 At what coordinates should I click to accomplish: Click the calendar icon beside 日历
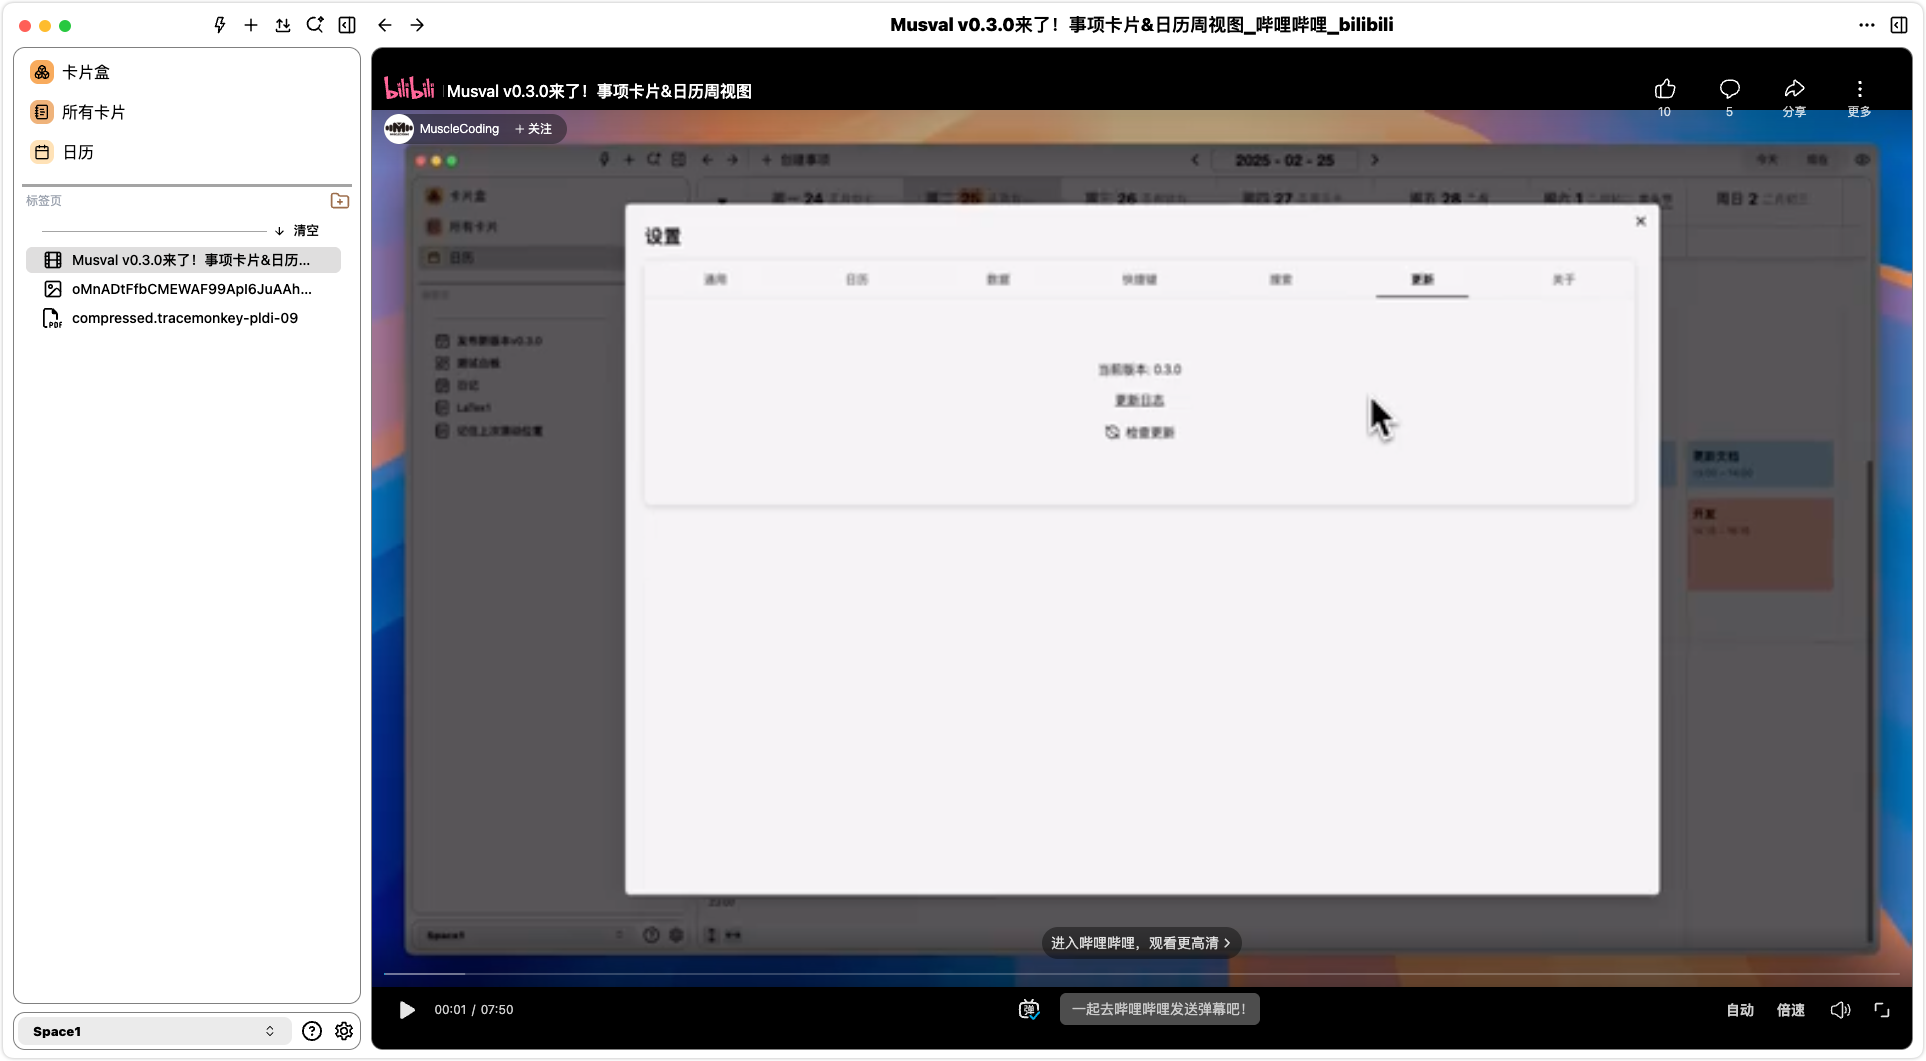coord(42,152)
